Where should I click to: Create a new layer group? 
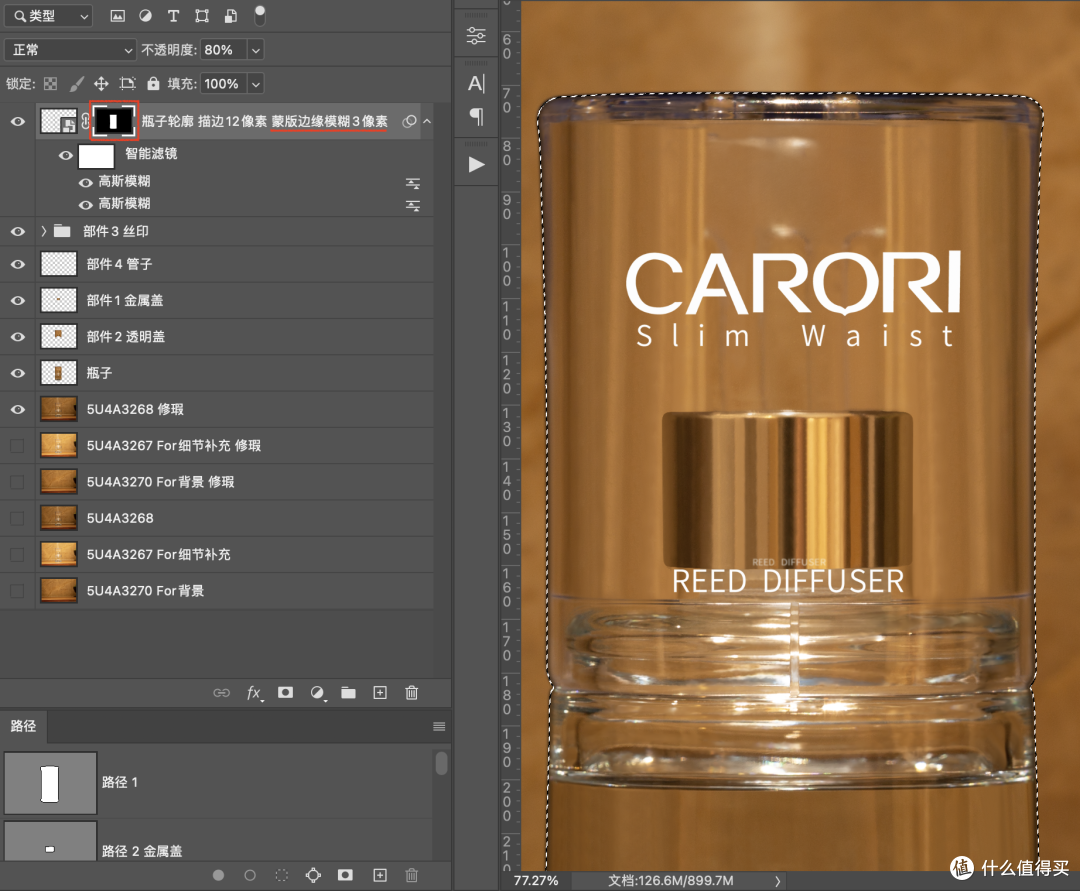[x=349, y=693]
